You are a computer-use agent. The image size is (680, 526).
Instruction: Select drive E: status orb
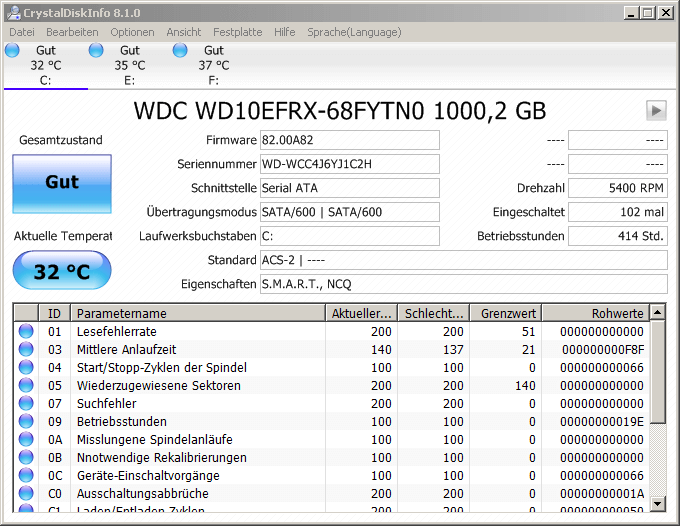coord(96,50)
